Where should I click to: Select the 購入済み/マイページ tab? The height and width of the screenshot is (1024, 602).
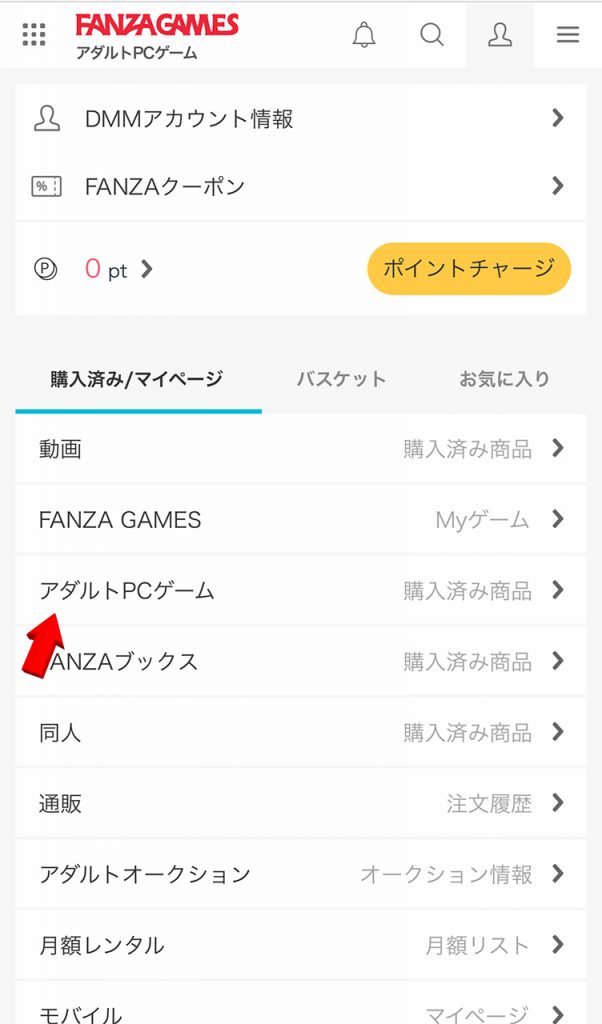[x=137, y=380]
